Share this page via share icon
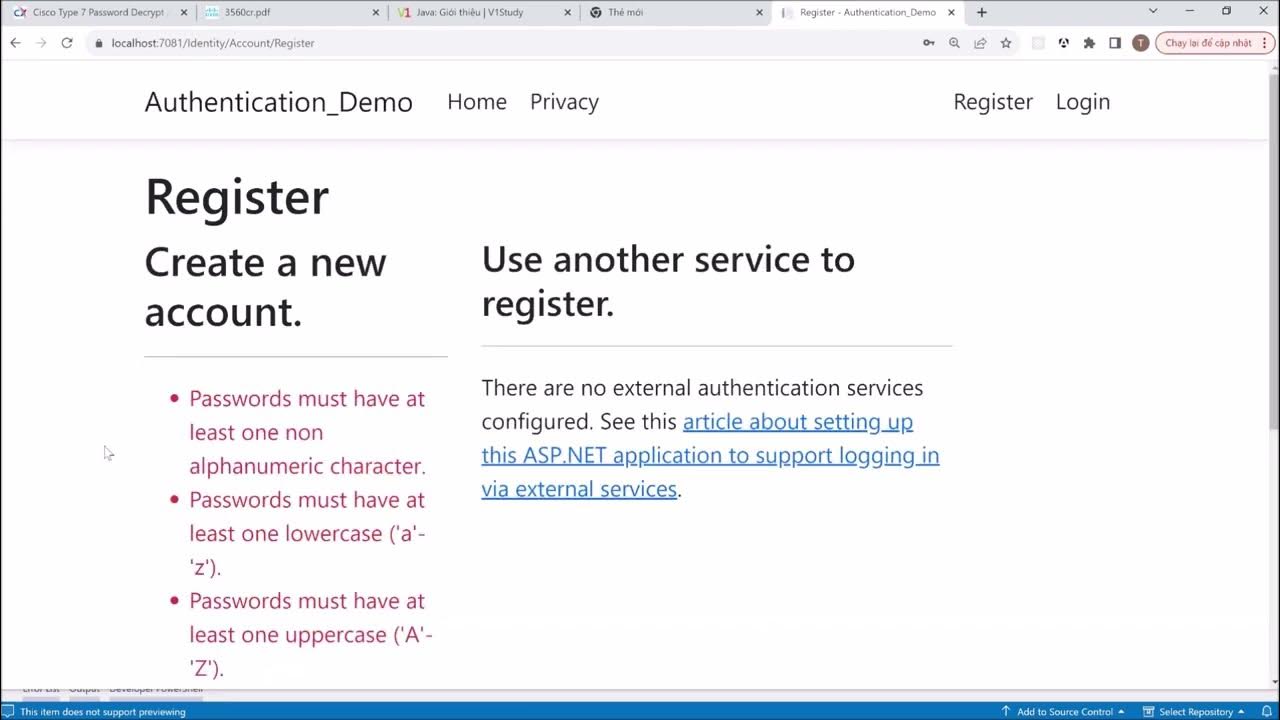Image resolution: width=1280 pixels, height=720 pixels. click(980, 43)
